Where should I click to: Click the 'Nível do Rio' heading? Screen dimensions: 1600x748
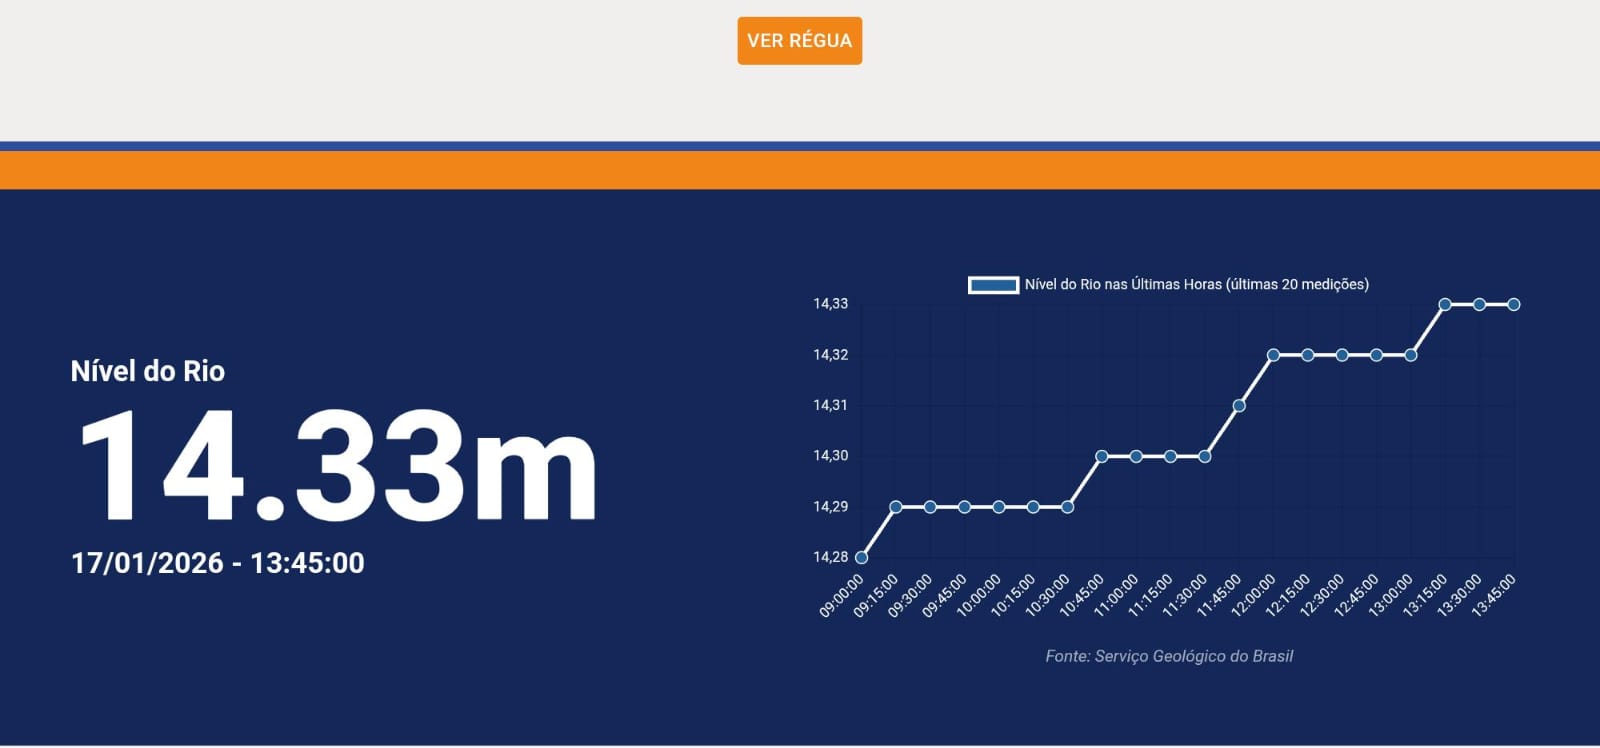tap(148, 371)
